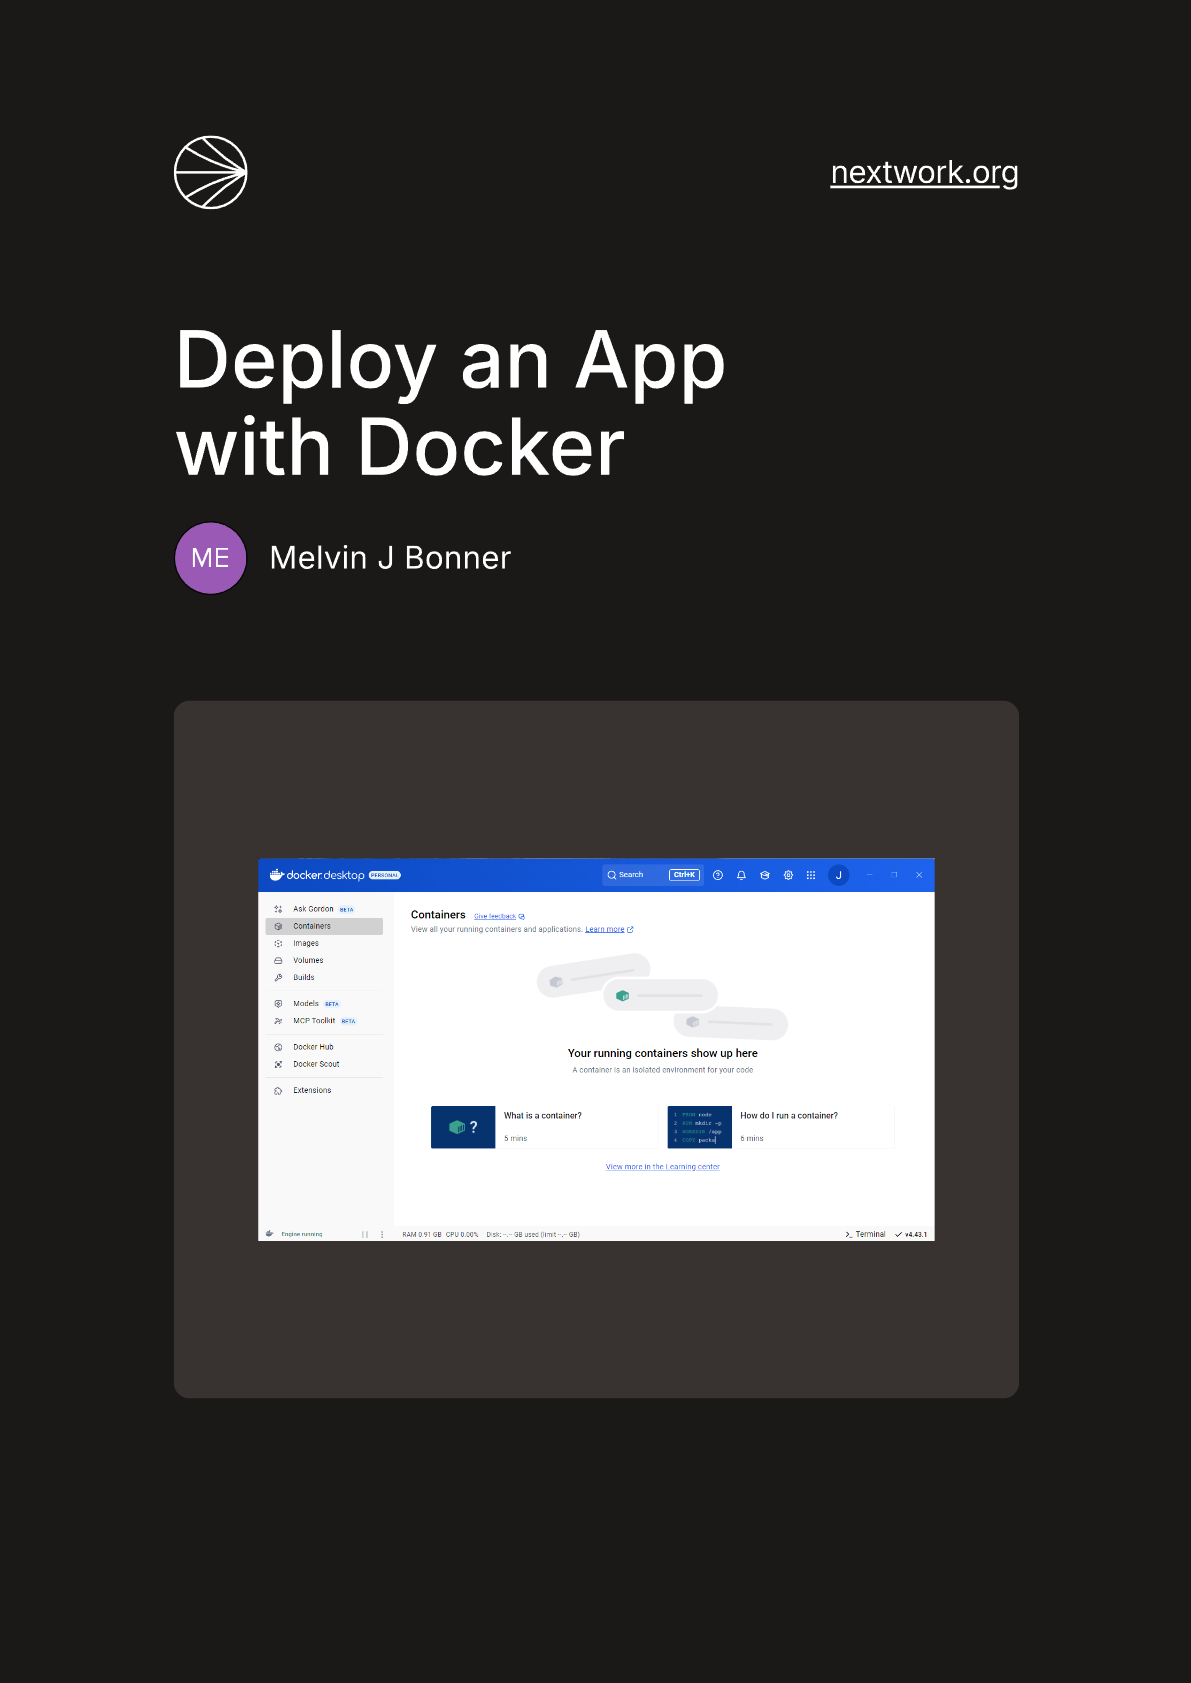Click the ME author avatar
This screenshot has height=1683, width=1191.
pos(210,558)
